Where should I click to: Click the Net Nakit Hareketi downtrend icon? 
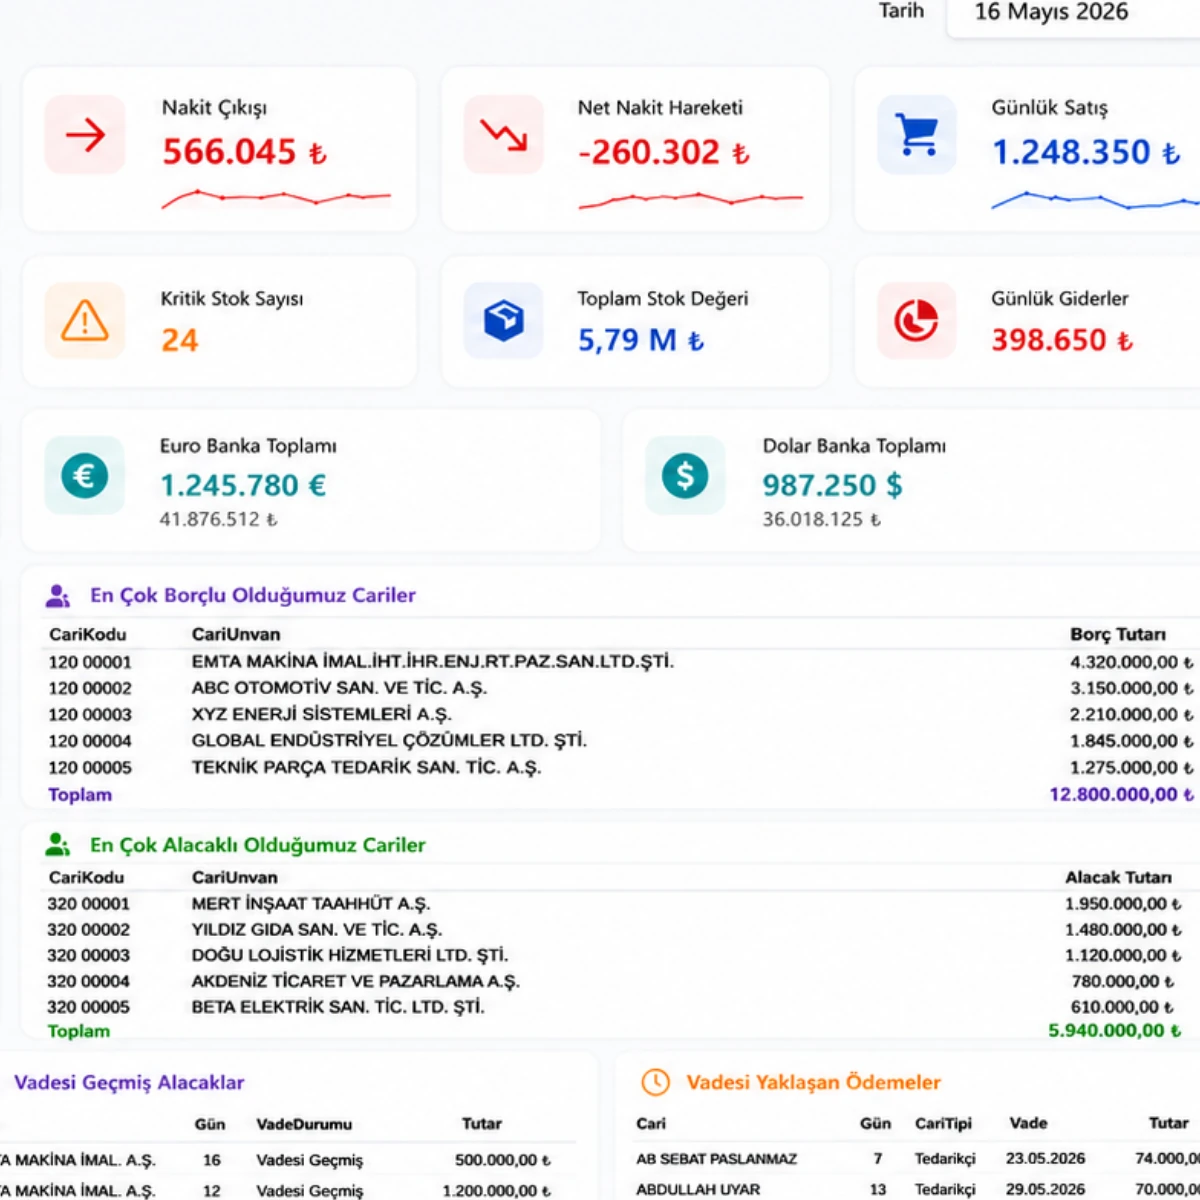(504, 134)
